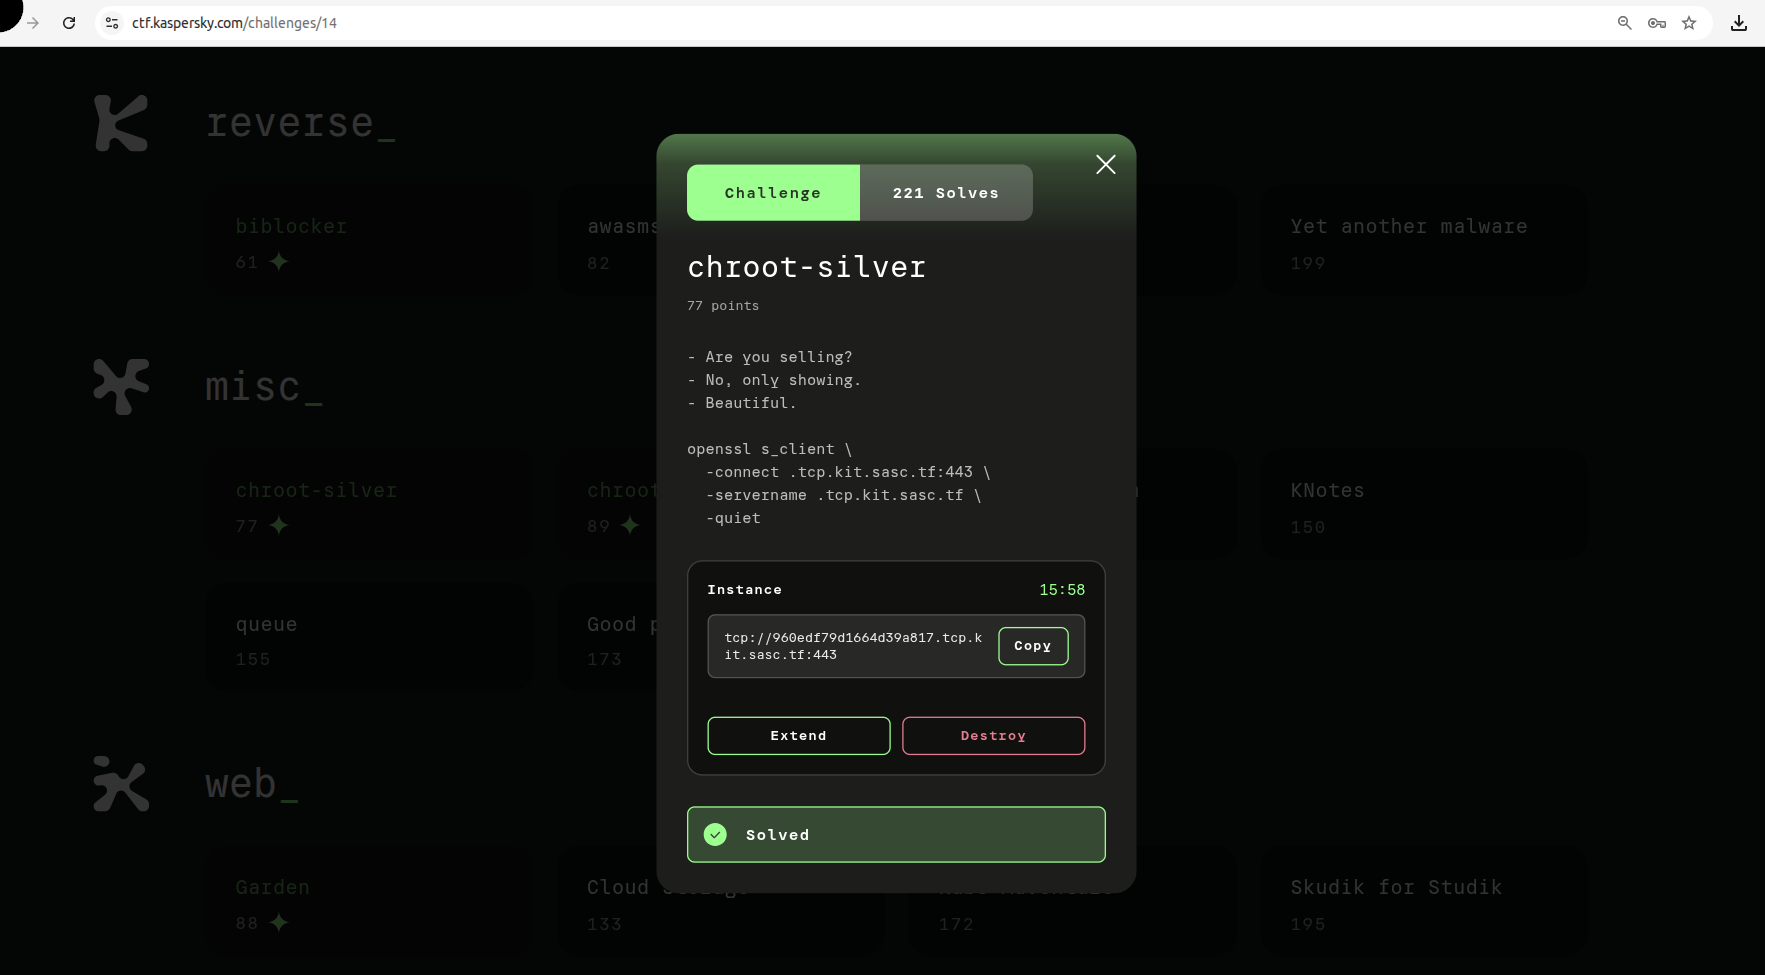Open the 221 Solves tab

tap(946, 193)
